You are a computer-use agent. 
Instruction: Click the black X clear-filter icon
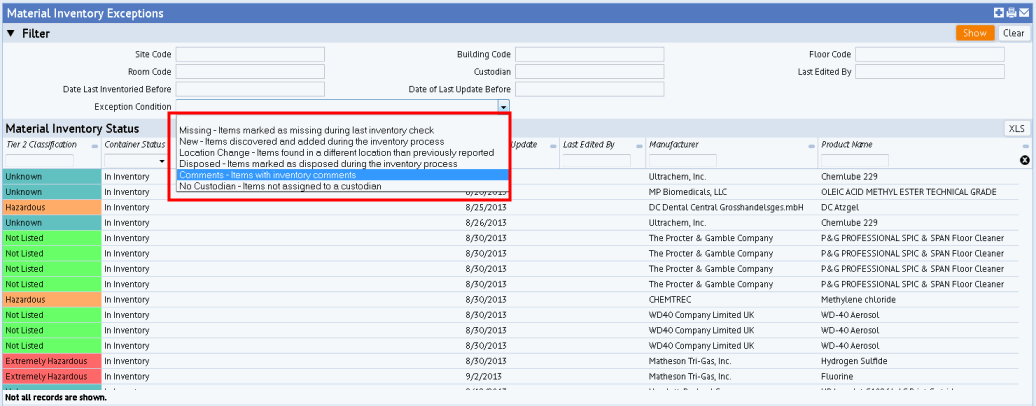[x=1024, y=160]
